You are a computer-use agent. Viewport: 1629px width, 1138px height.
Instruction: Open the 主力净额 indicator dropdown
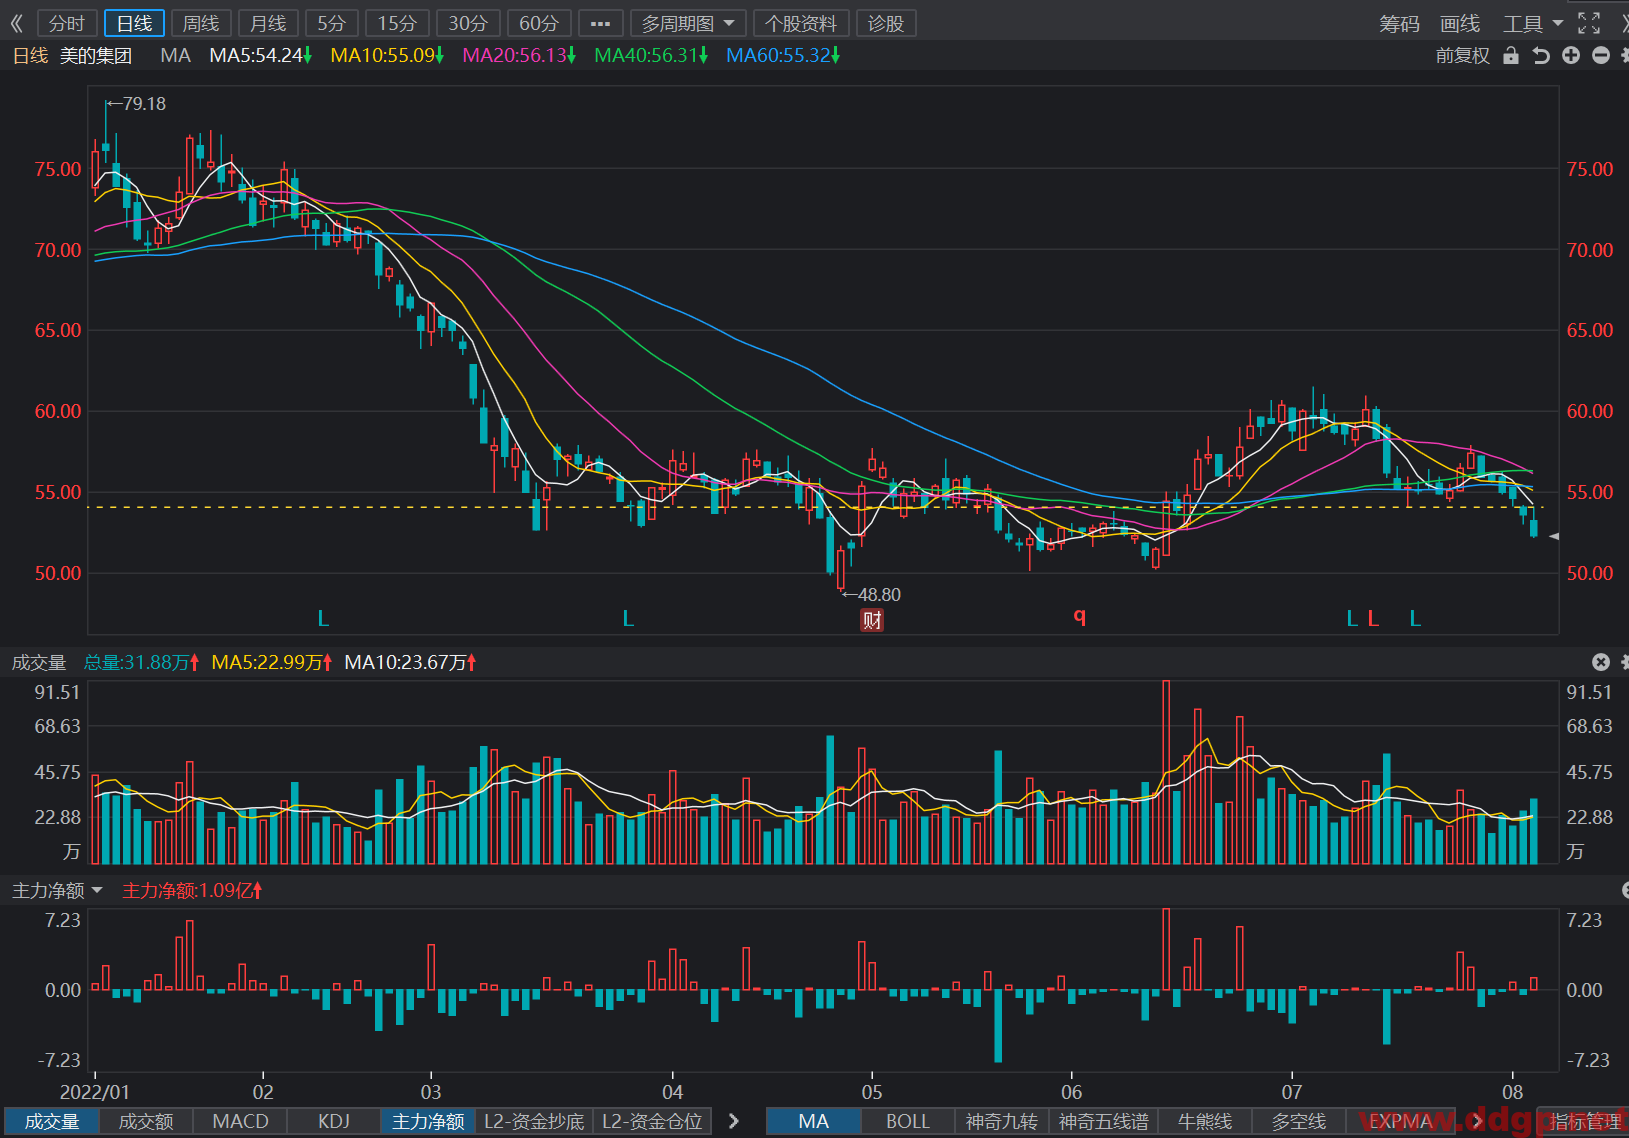pyautogui.click(x=57, y=890)
